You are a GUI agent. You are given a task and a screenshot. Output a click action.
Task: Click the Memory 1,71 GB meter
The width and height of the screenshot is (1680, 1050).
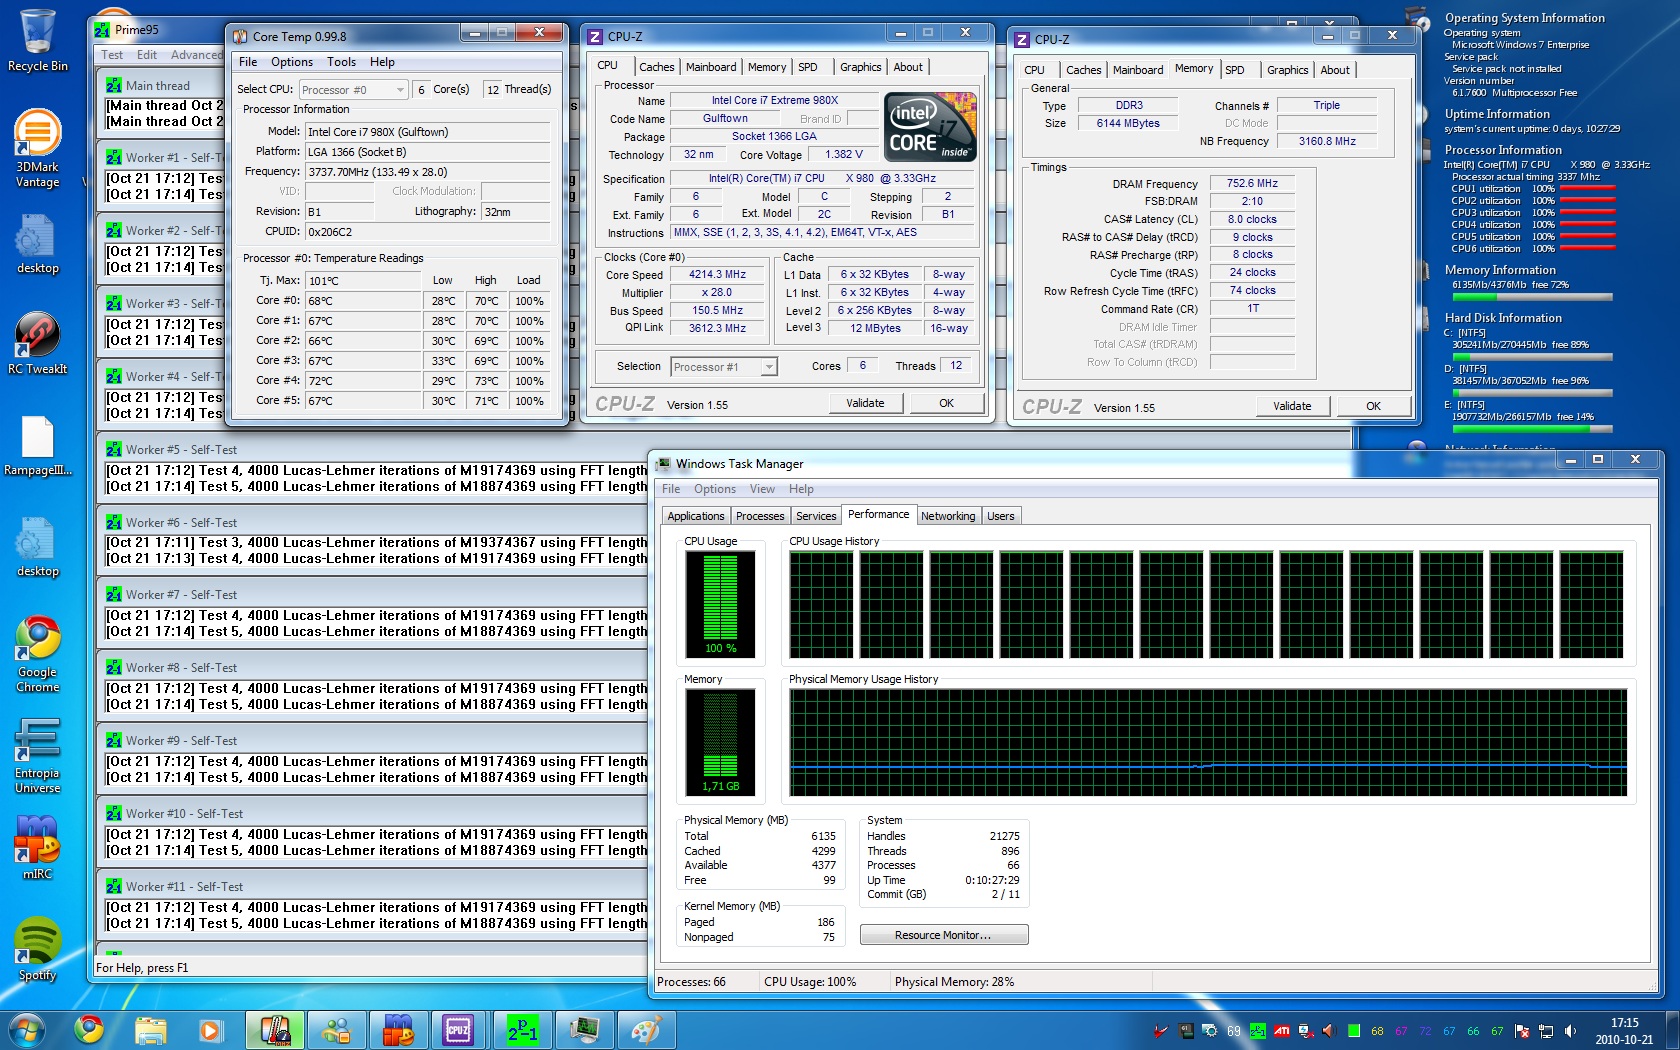tap(720, 742)
